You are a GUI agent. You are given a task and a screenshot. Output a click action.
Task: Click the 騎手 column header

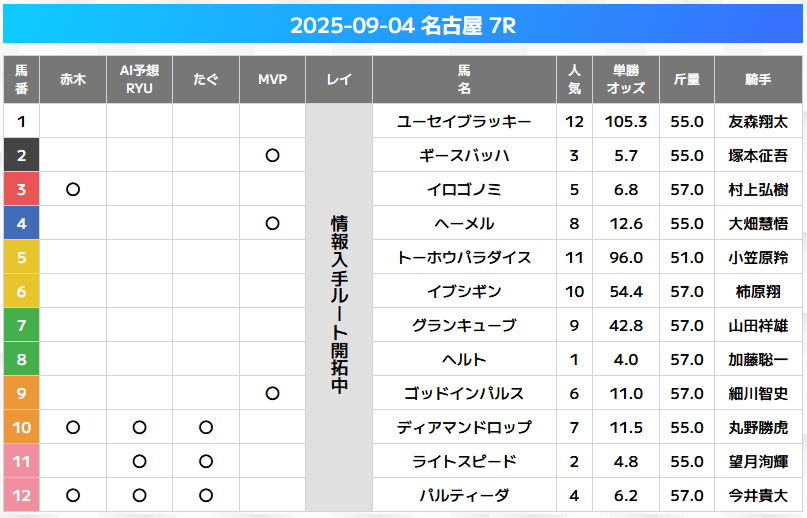tap(758, 80)
